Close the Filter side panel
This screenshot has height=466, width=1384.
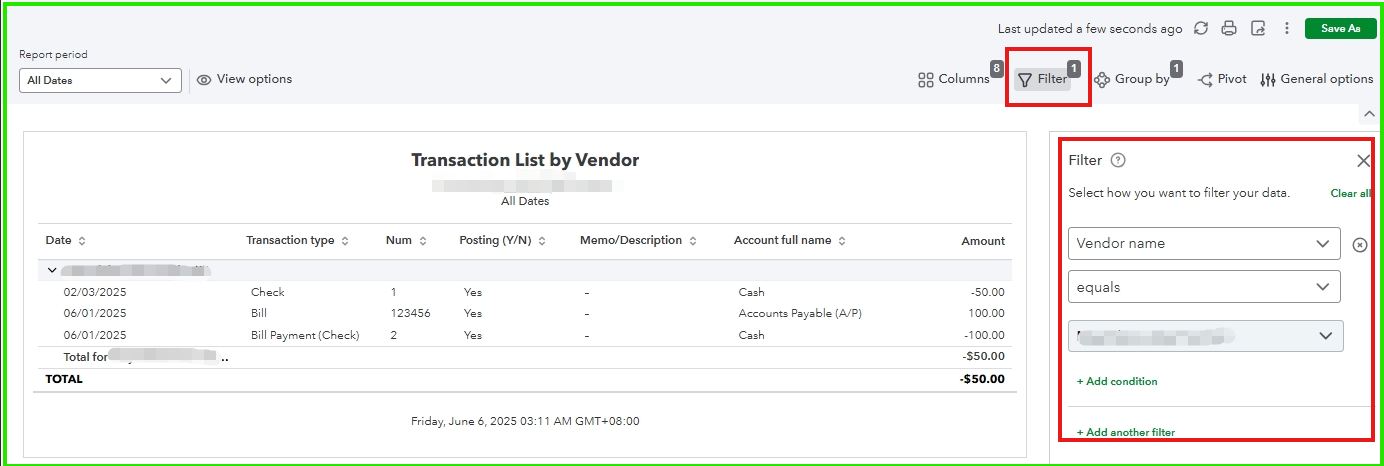pos(1363,161)
